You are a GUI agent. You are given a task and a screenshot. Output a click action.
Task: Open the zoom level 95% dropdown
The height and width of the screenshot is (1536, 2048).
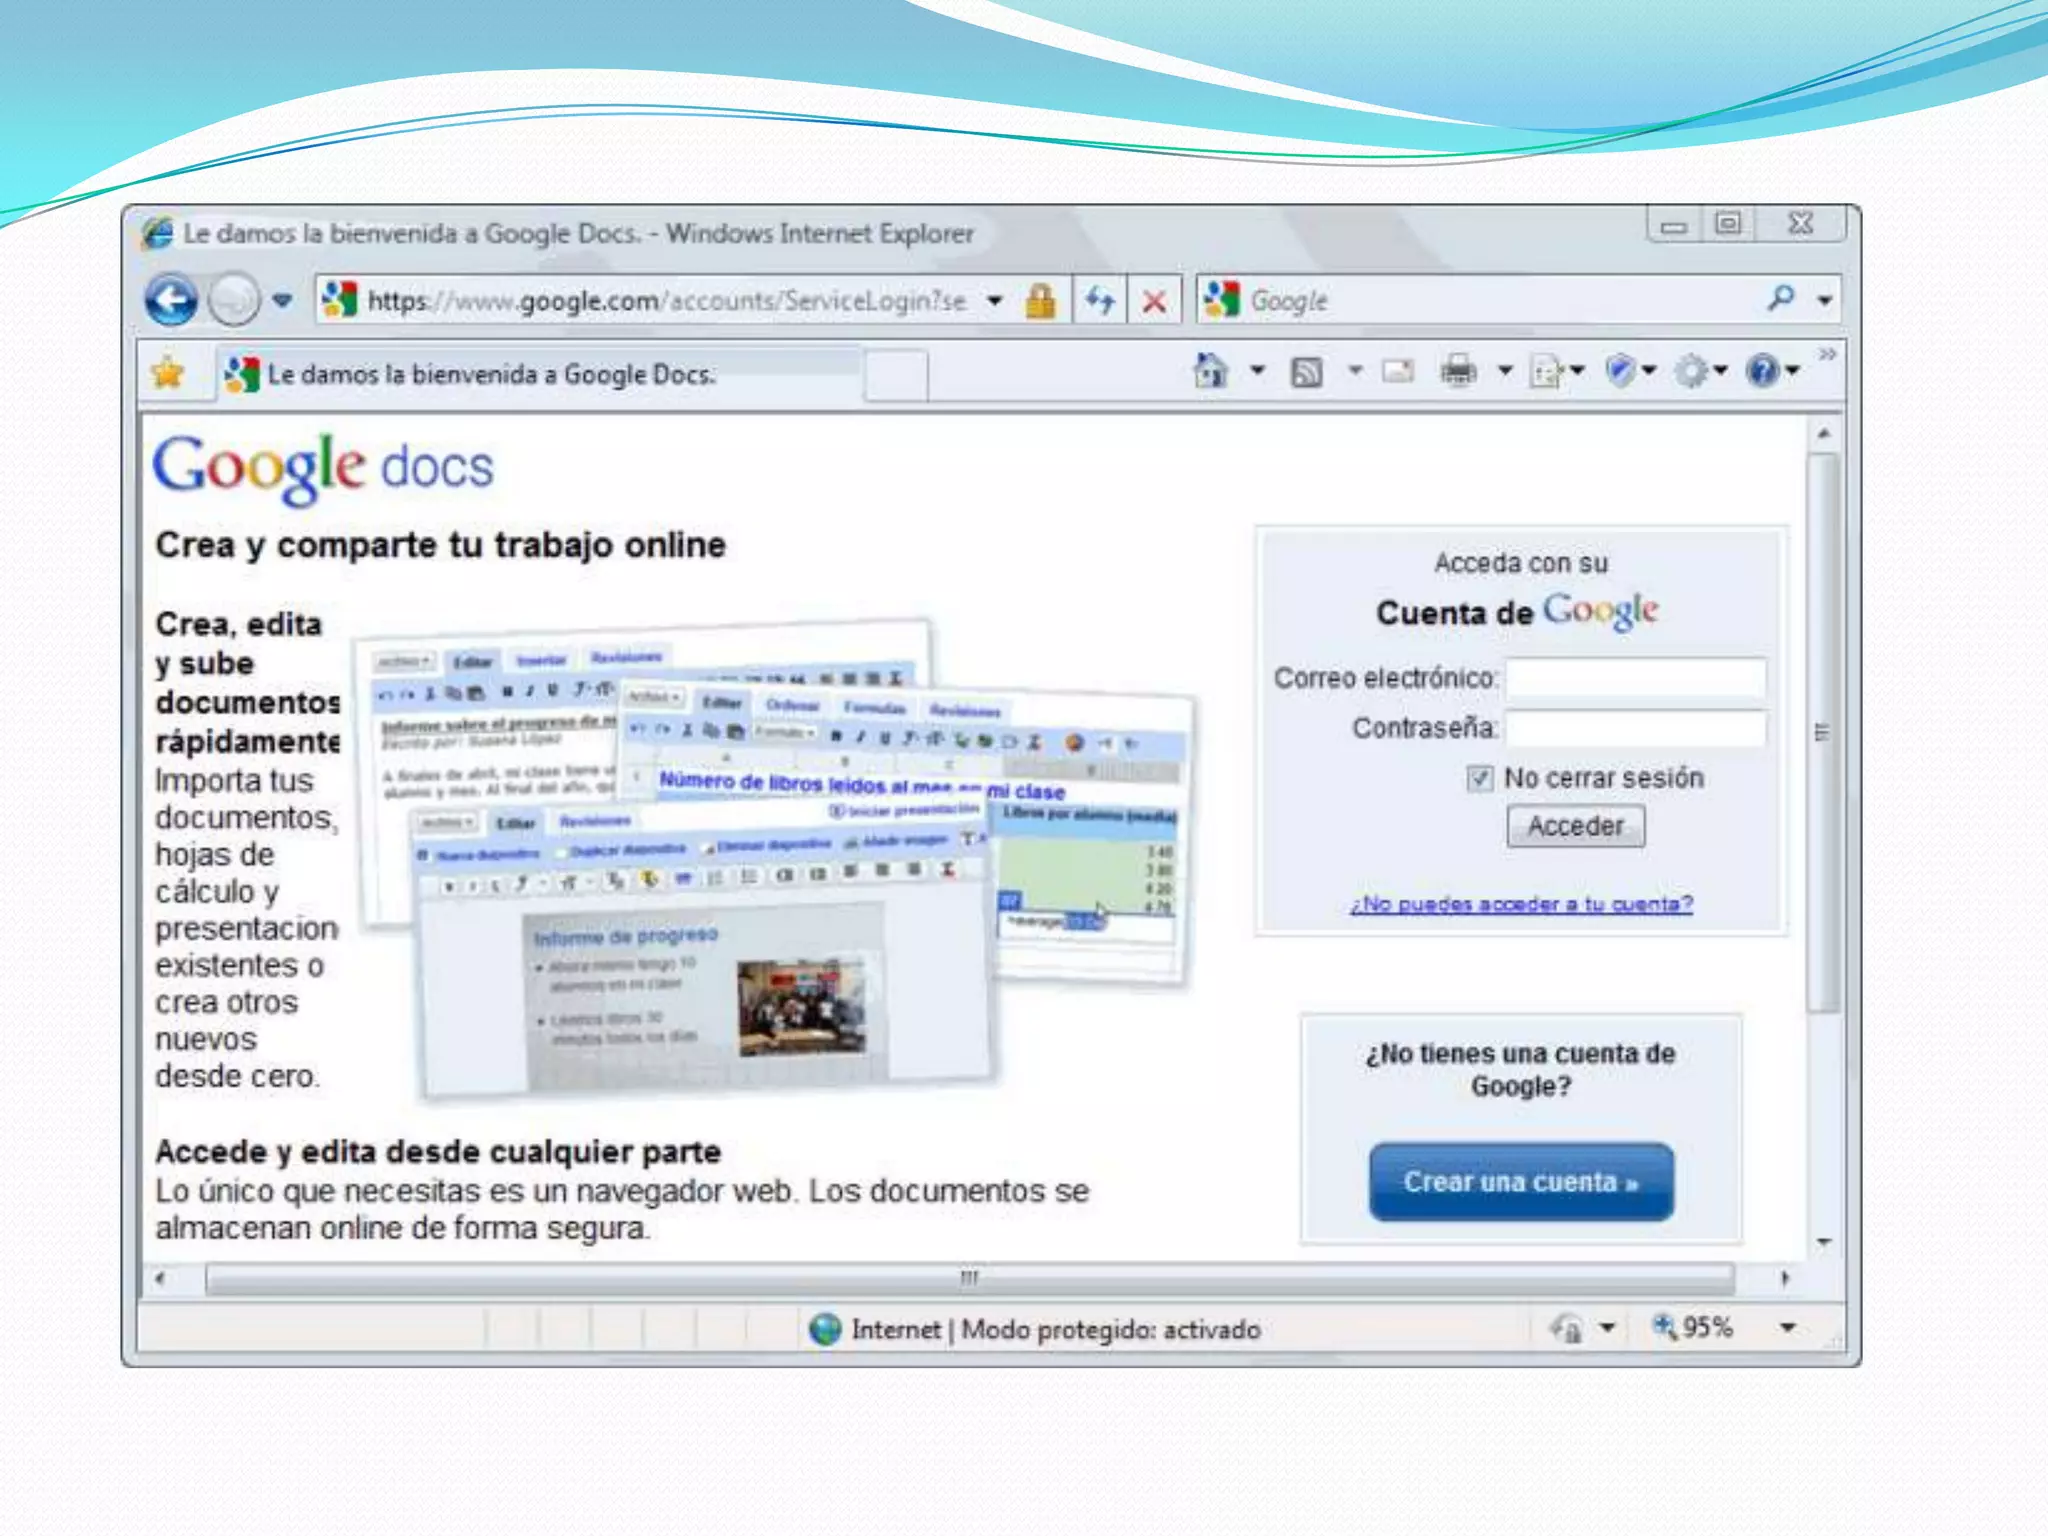pos(1787,1328)
